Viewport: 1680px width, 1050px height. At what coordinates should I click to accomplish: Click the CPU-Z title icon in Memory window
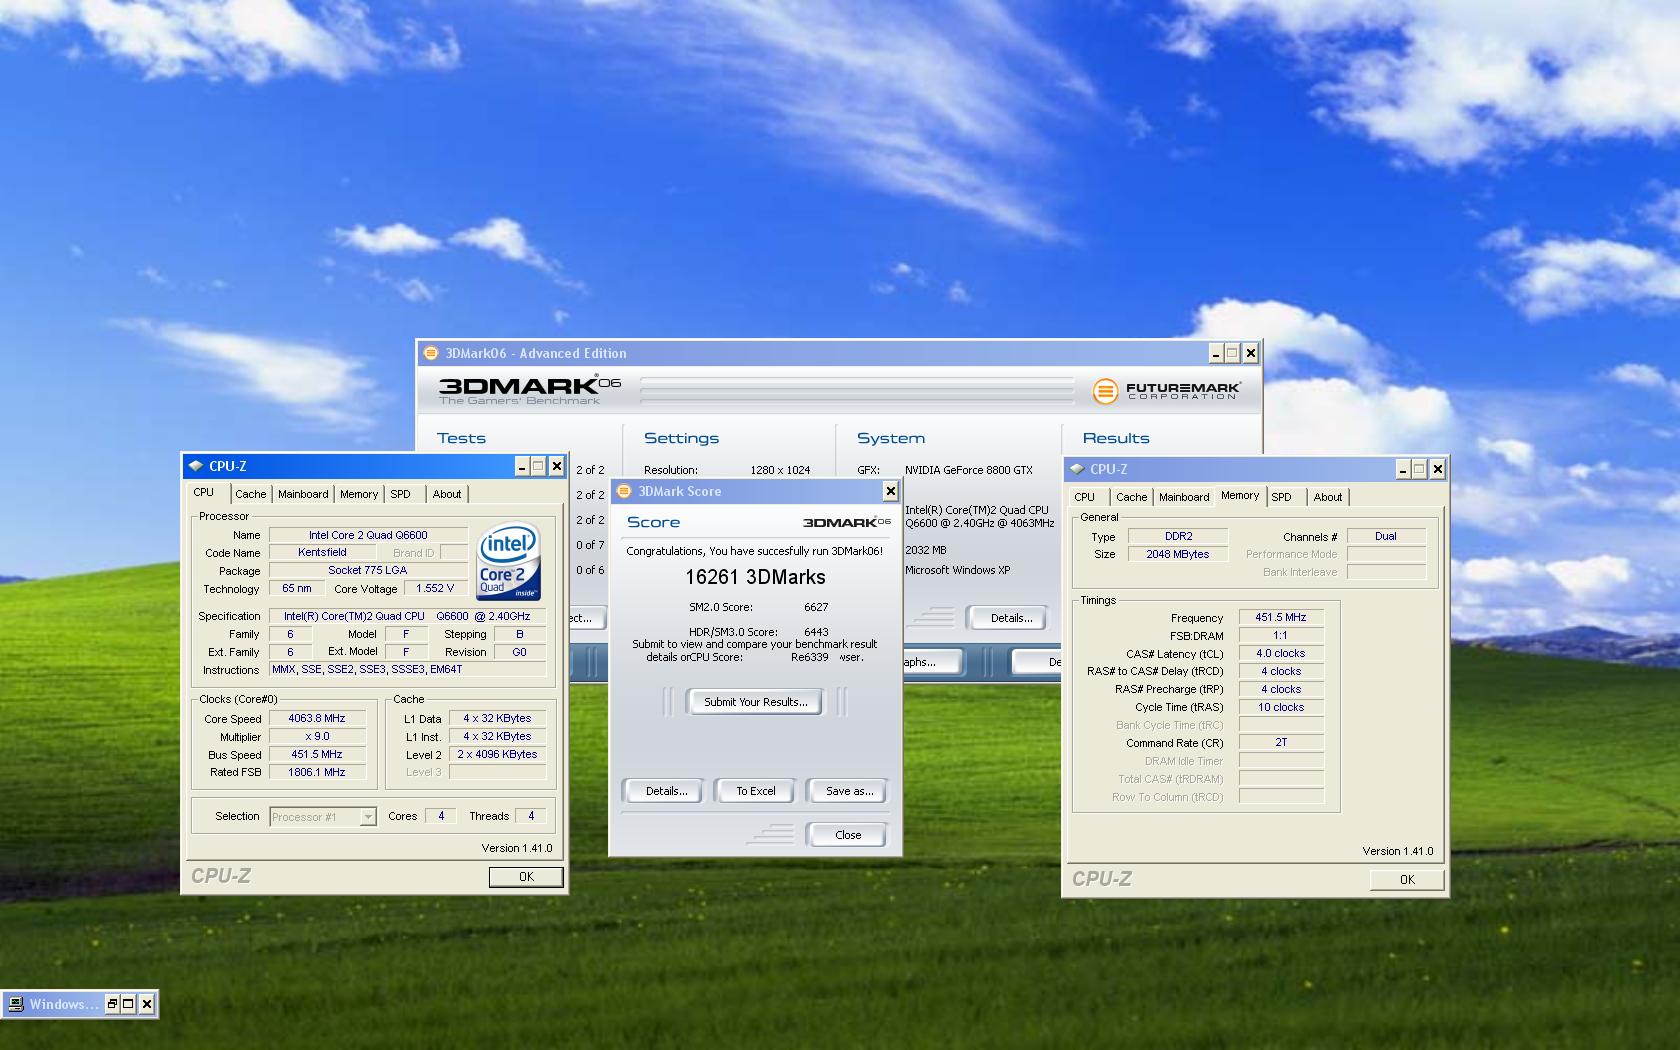[1077, 469]
